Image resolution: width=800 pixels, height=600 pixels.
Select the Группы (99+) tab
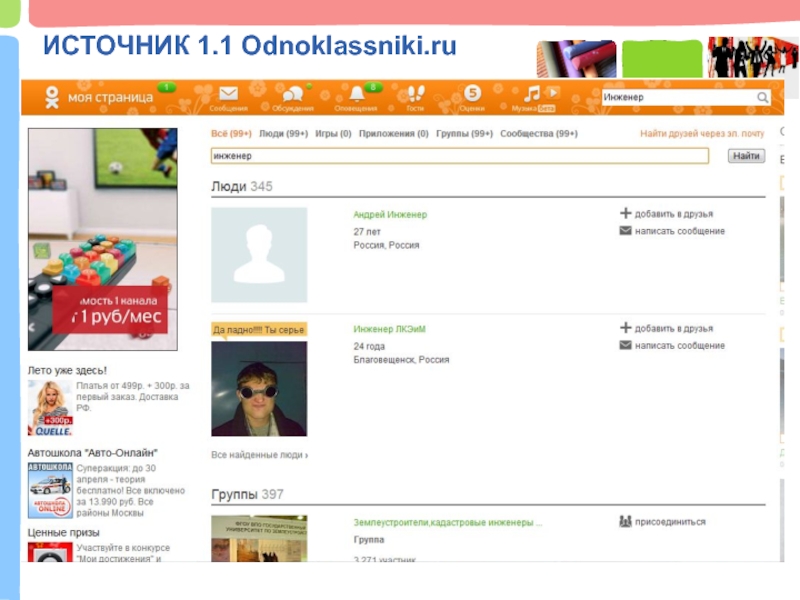coord(464,134)
